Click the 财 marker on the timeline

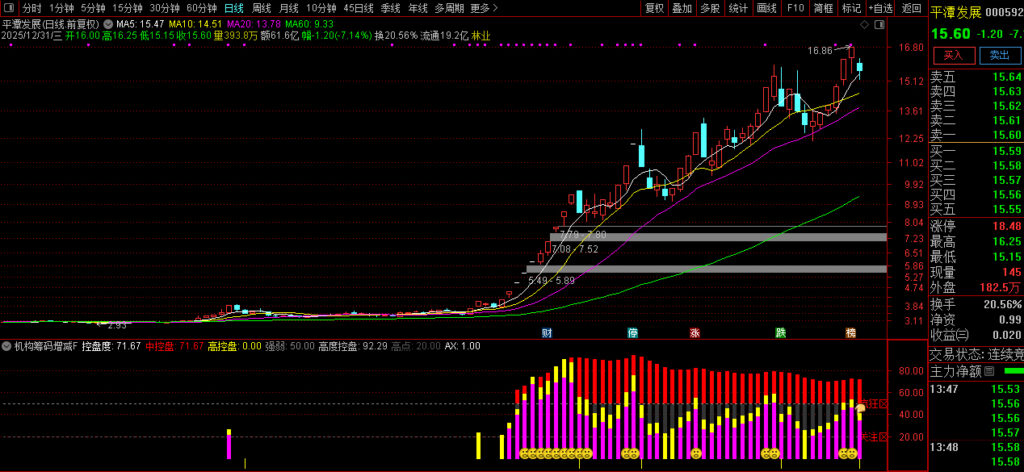point(547,333)
